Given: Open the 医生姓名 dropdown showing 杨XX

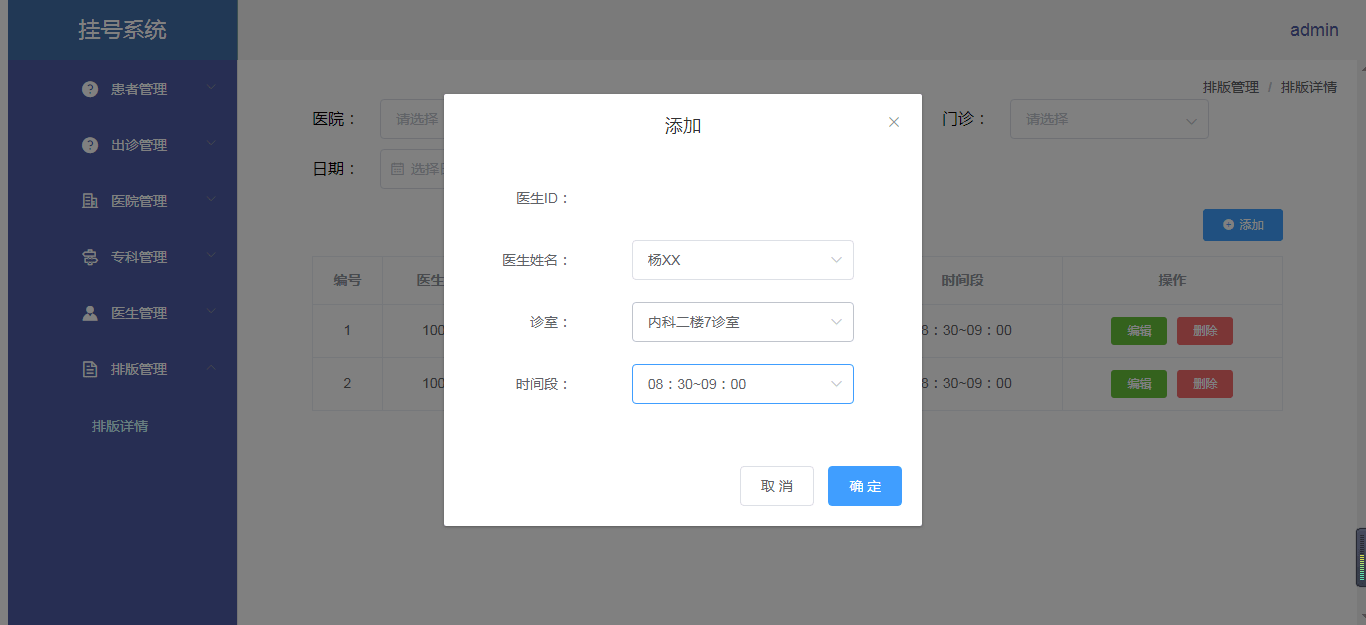Looking at the screenshot, I should 742,260.
